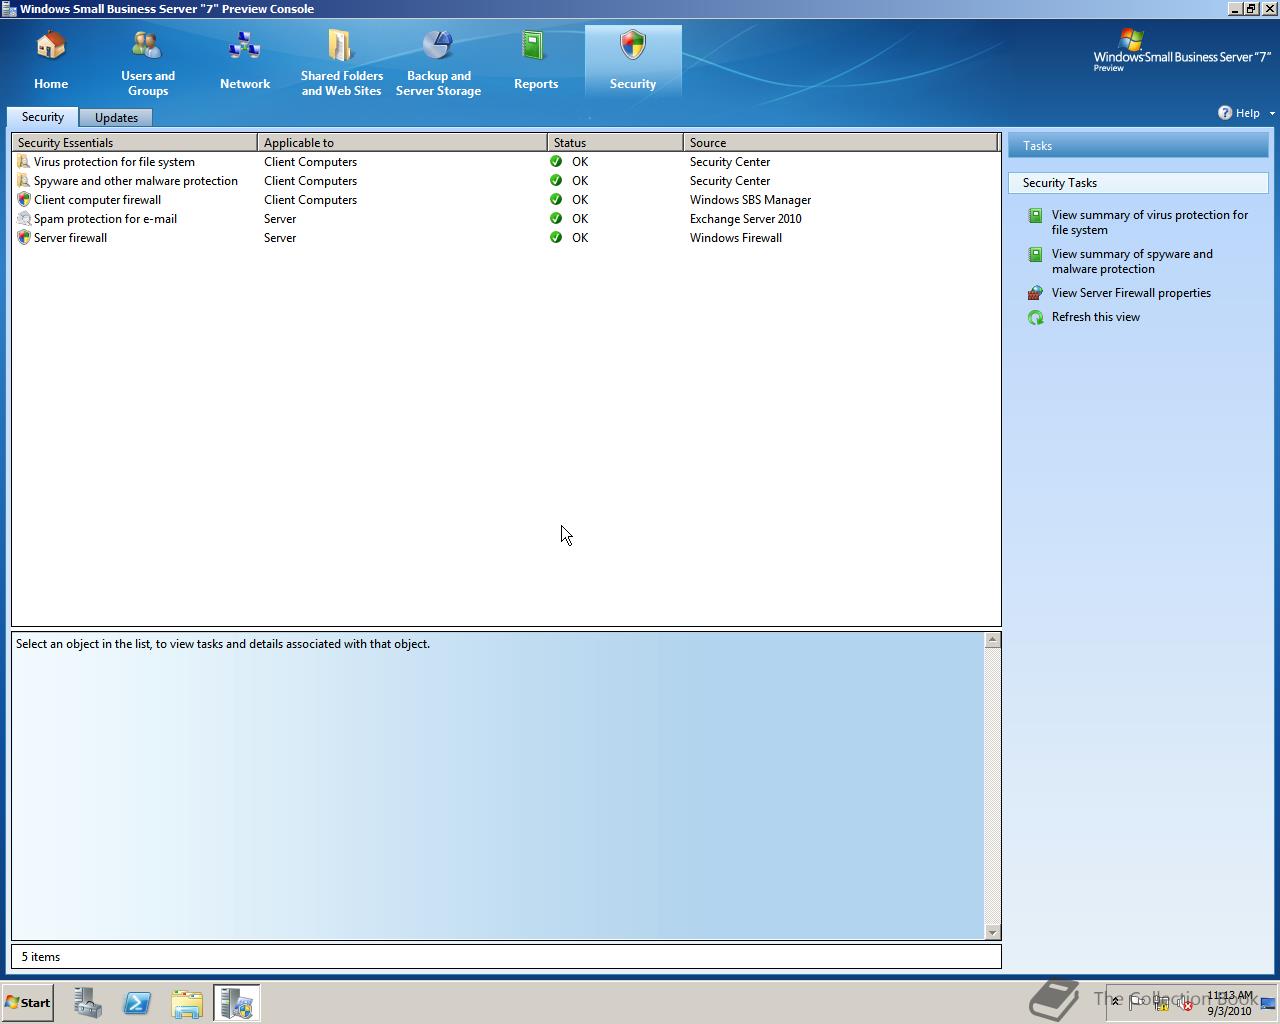Click firewall icon beside Server Firewall properties
Screen dimensions: 1280x1024
pos(1036,293)
